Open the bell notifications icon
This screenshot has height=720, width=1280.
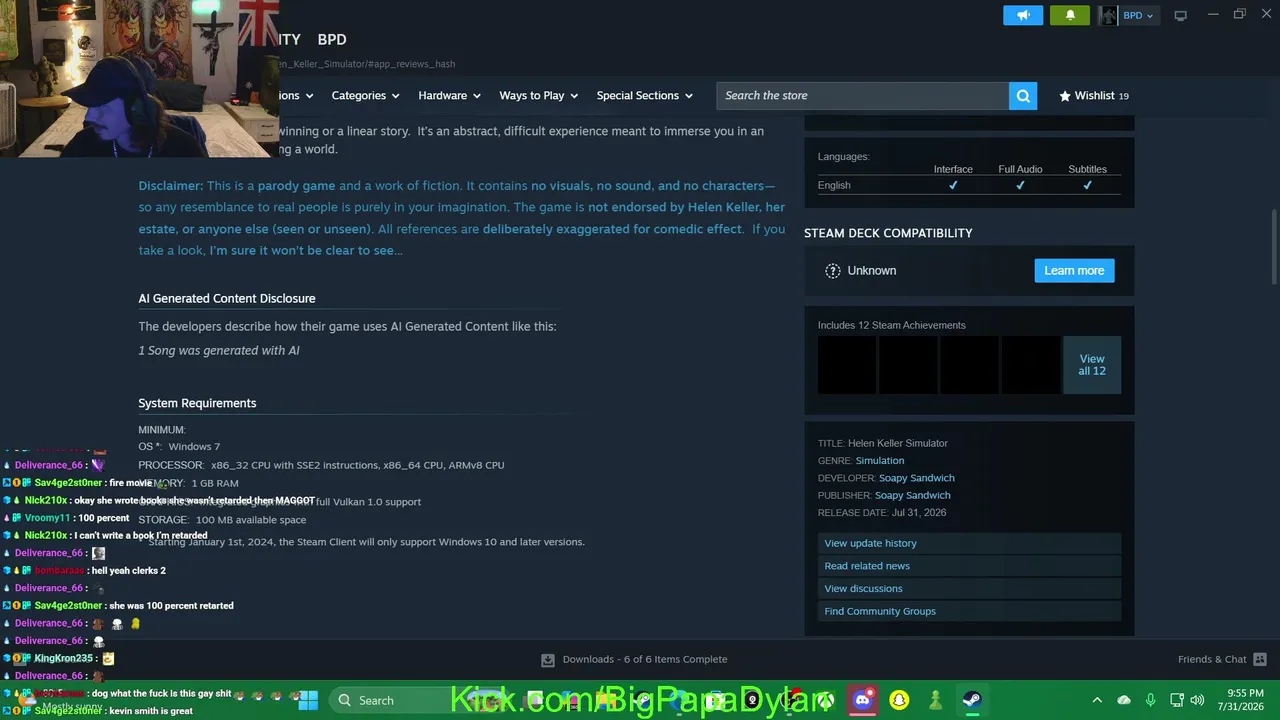tap(1071, 15)
